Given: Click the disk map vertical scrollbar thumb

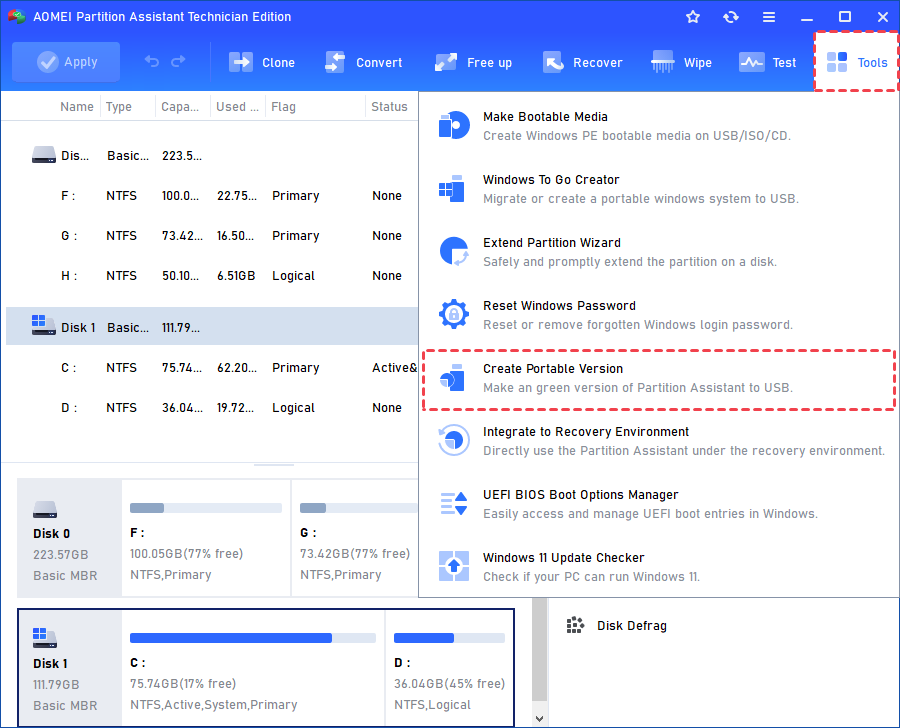Looking at the screenshot, I should pyautogui.click(x=539, y=649).
